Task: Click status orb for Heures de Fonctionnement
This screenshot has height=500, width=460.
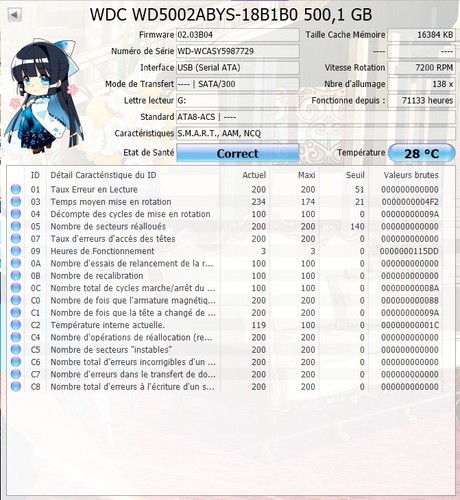Action: click(16, 251)
